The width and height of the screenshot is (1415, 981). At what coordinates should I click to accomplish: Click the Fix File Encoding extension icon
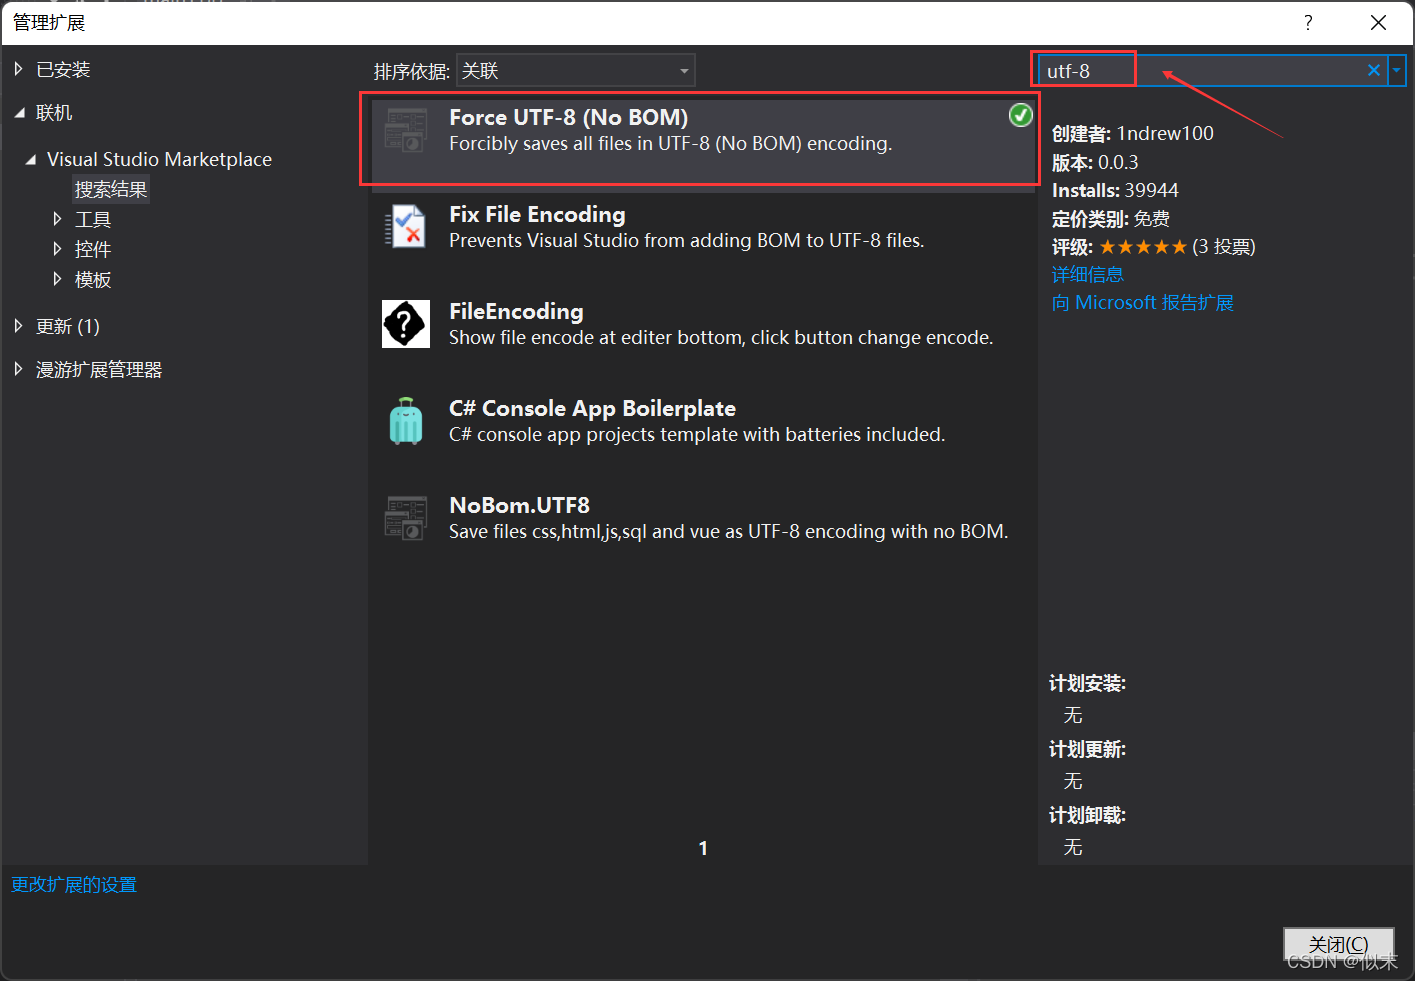[x=405, y=226]
